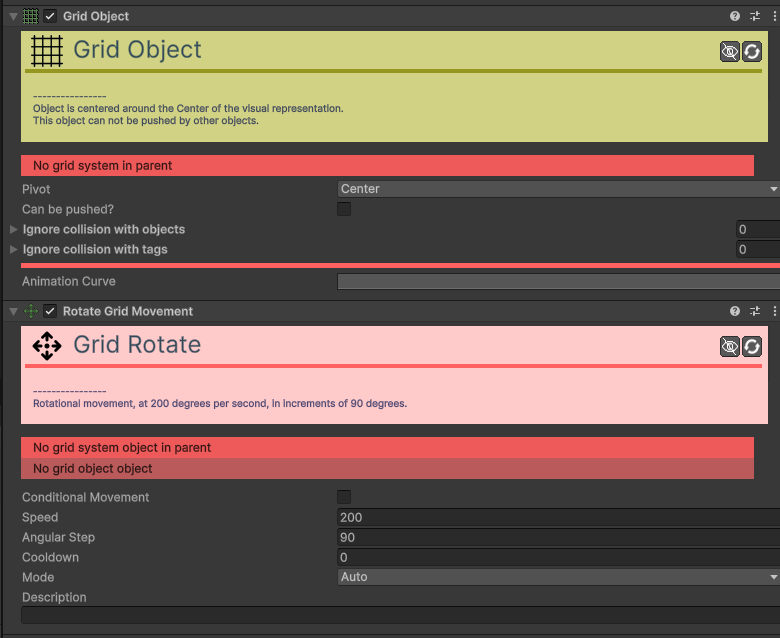
Task: Enable the Can be pushed checkbox
Action: point(344,209)
